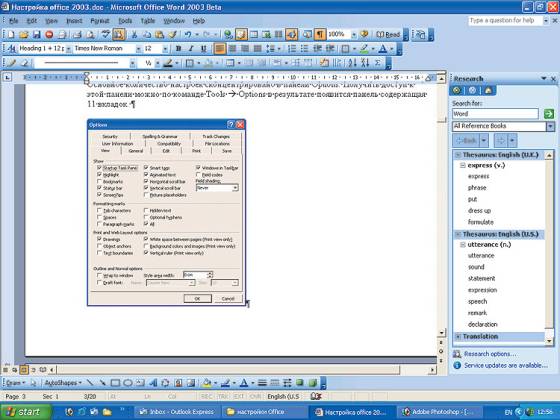Click the Select Objects arrow icon
560x420 pixels.
33,383
